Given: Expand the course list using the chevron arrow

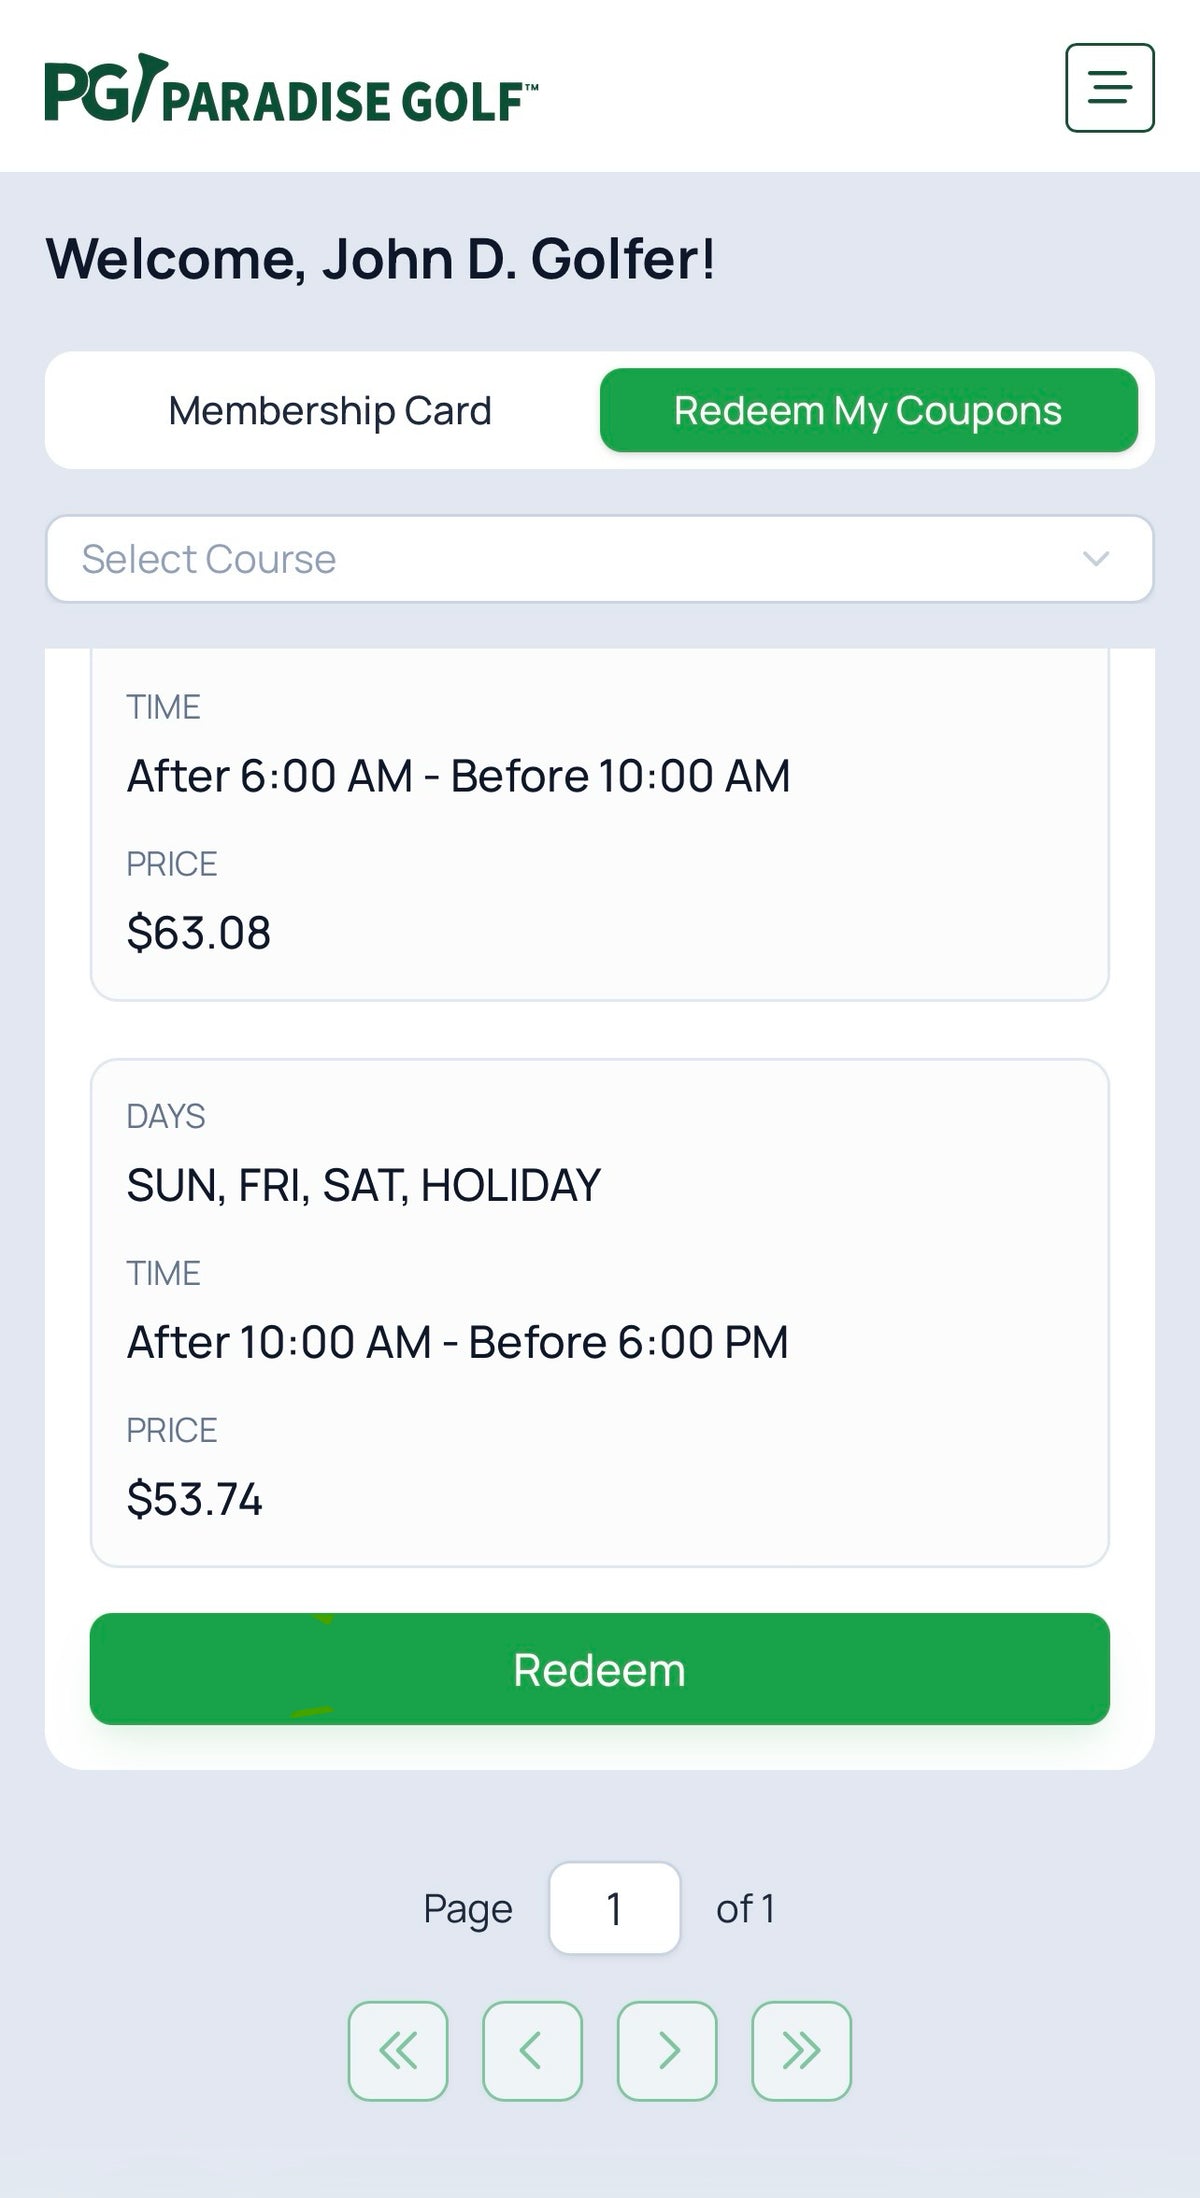Looking at the screenshot, I should [1096, 559].
